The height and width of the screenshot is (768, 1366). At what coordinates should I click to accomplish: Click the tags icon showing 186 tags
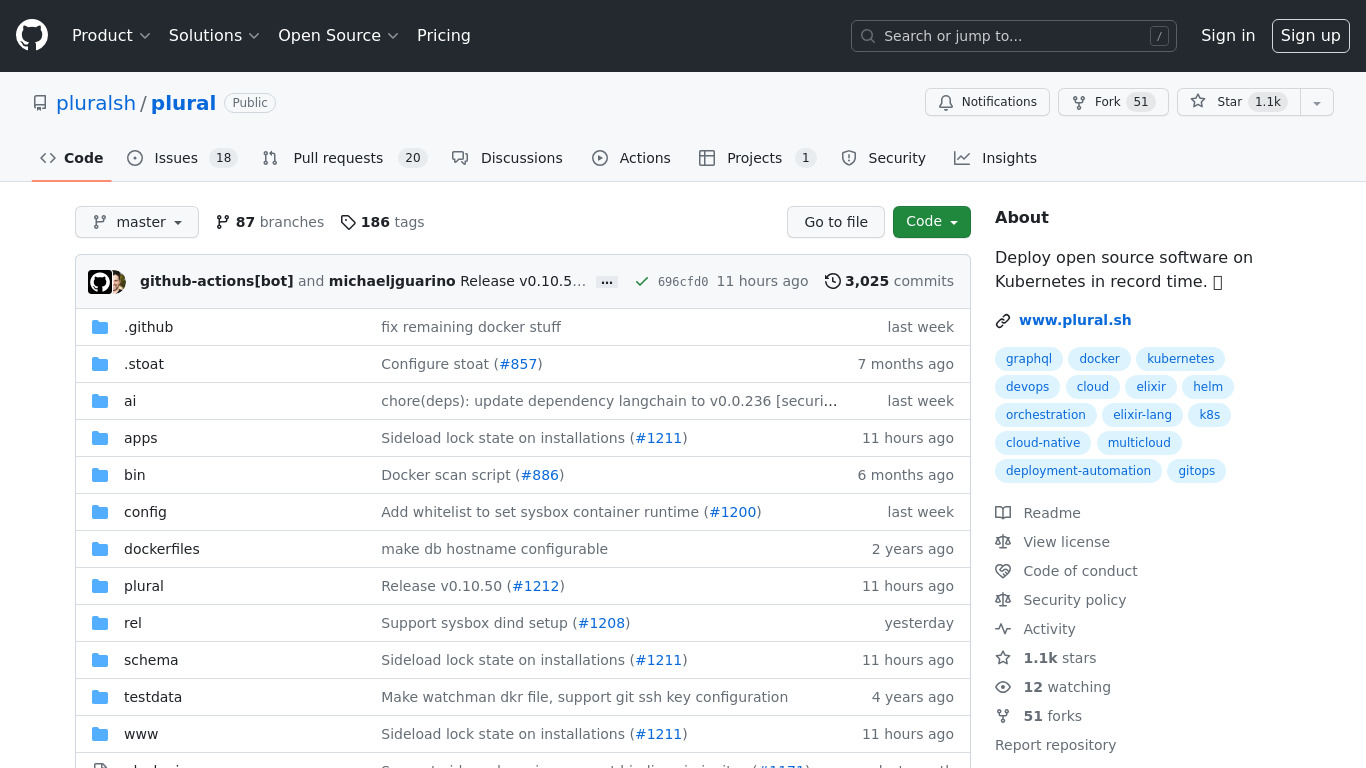(348, 222)
